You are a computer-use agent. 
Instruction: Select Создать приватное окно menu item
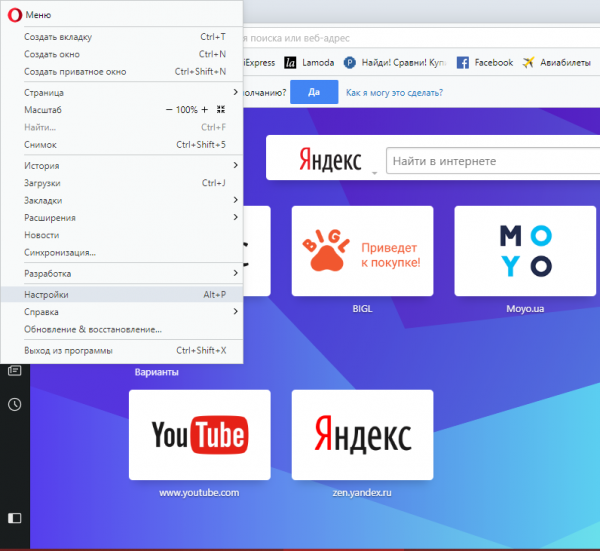point(122,72)
